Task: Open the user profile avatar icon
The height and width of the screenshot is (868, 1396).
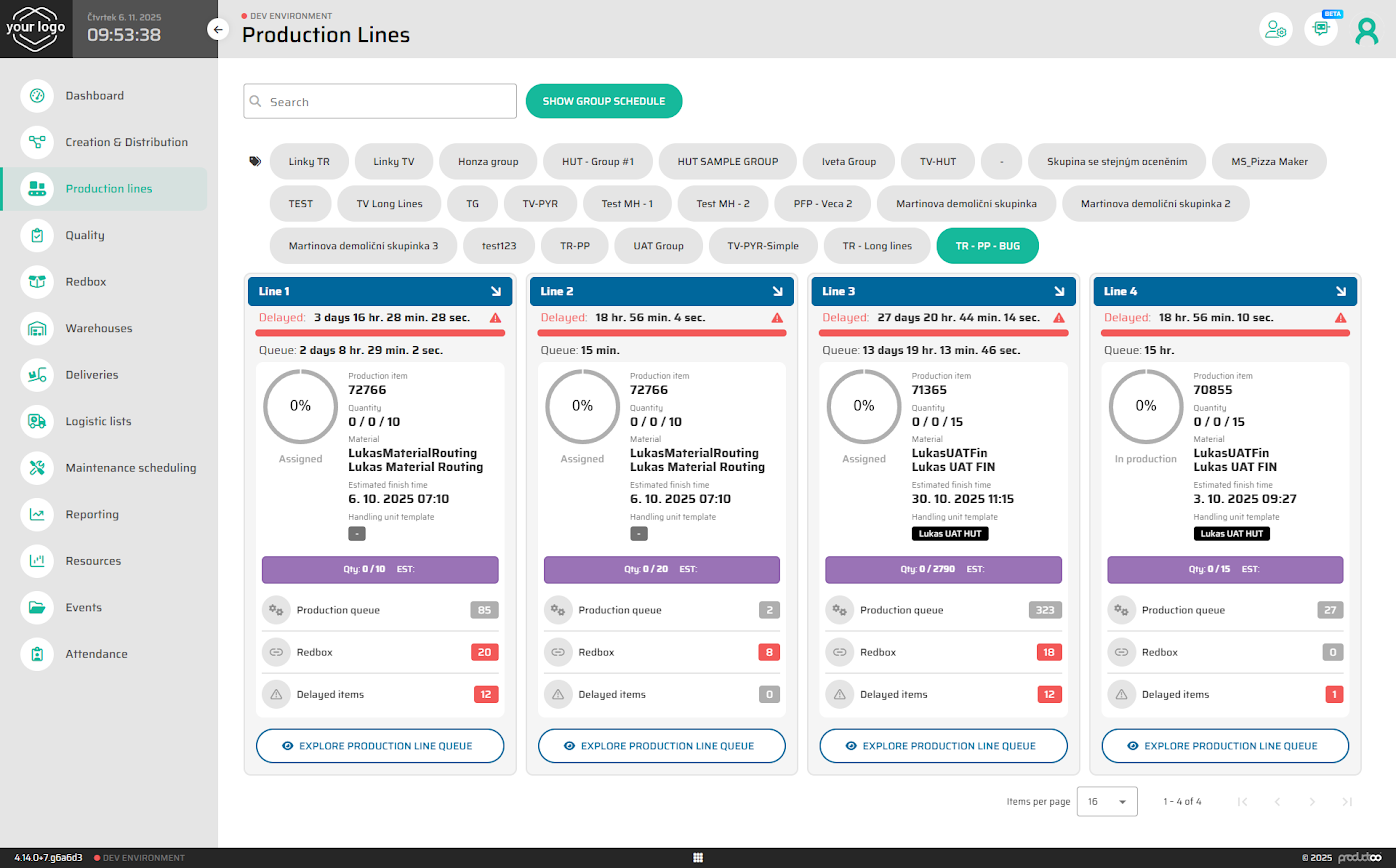Action: 1366,31
